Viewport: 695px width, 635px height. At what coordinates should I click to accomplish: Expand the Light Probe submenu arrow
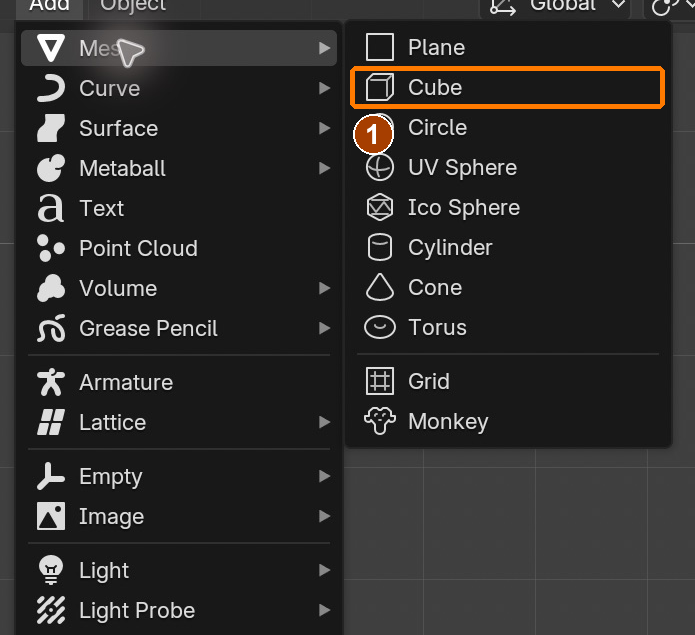coord(324,610)
